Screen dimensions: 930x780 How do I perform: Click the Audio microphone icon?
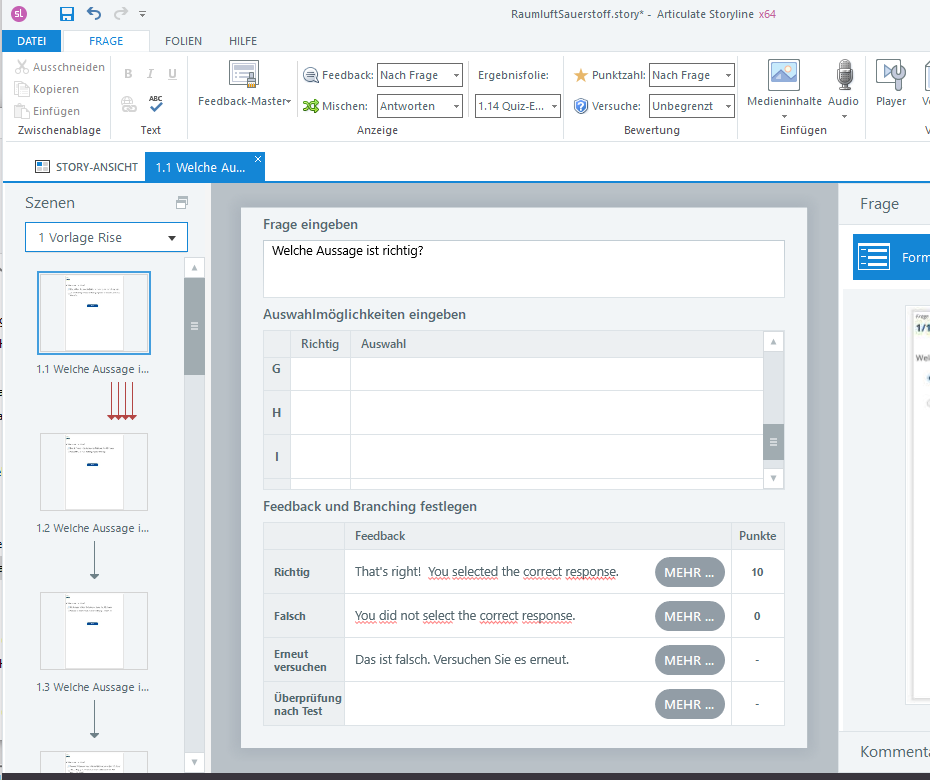(x=844, y=75)
